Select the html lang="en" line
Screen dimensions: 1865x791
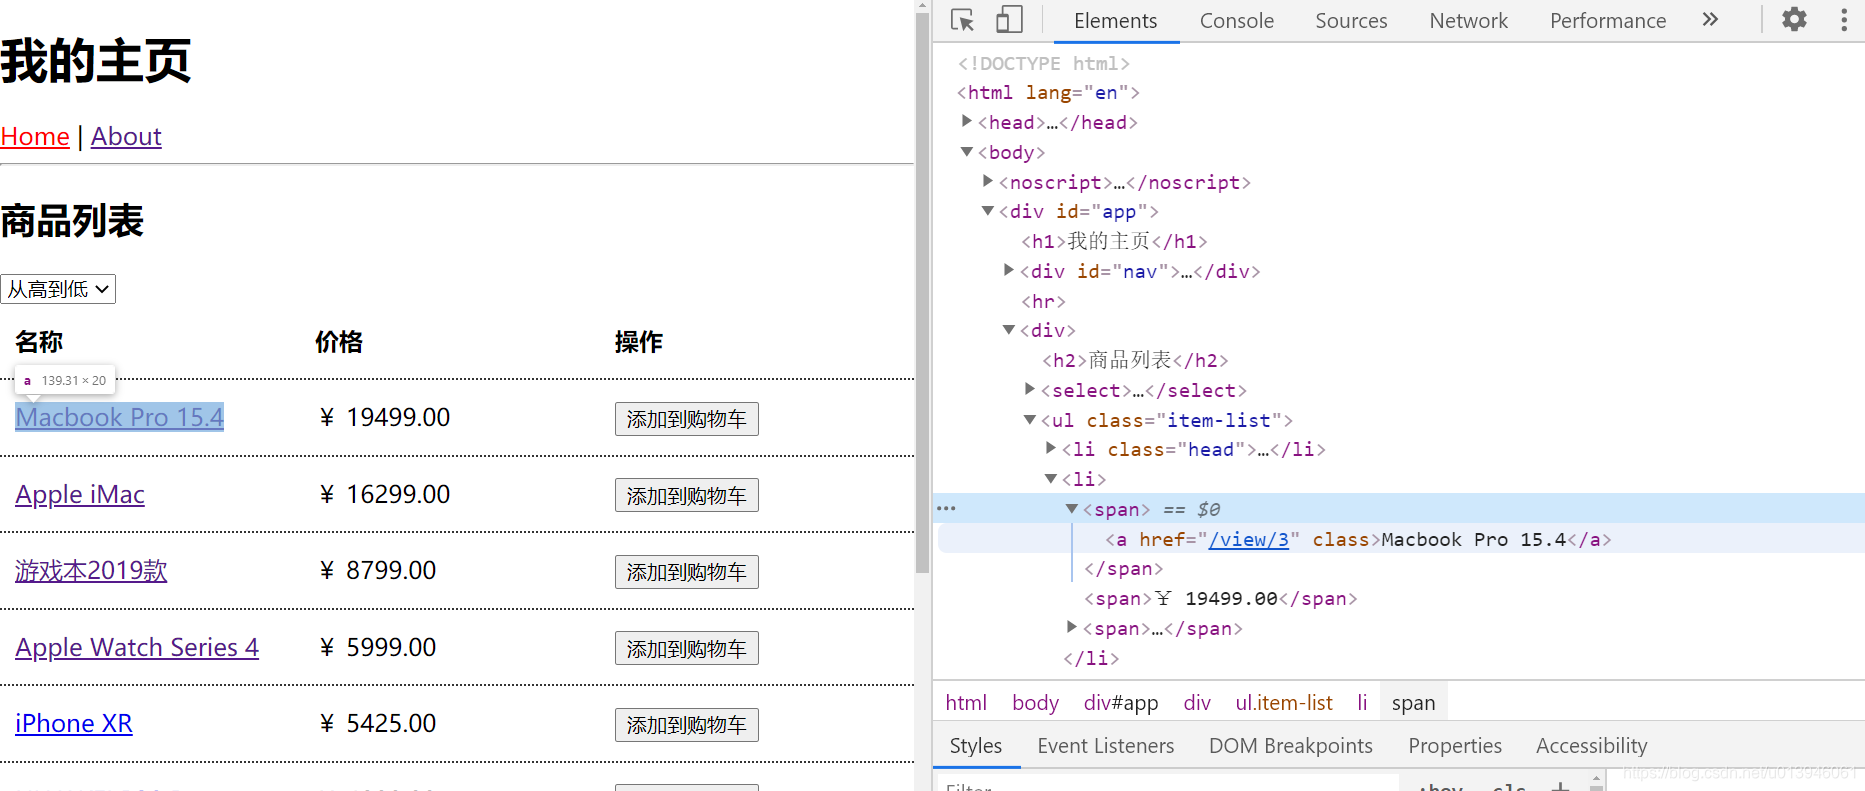pos(1048,92)
